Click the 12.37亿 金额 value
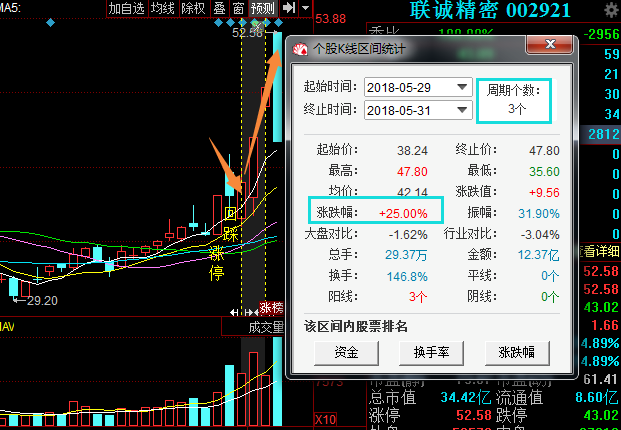 (539, 255)
